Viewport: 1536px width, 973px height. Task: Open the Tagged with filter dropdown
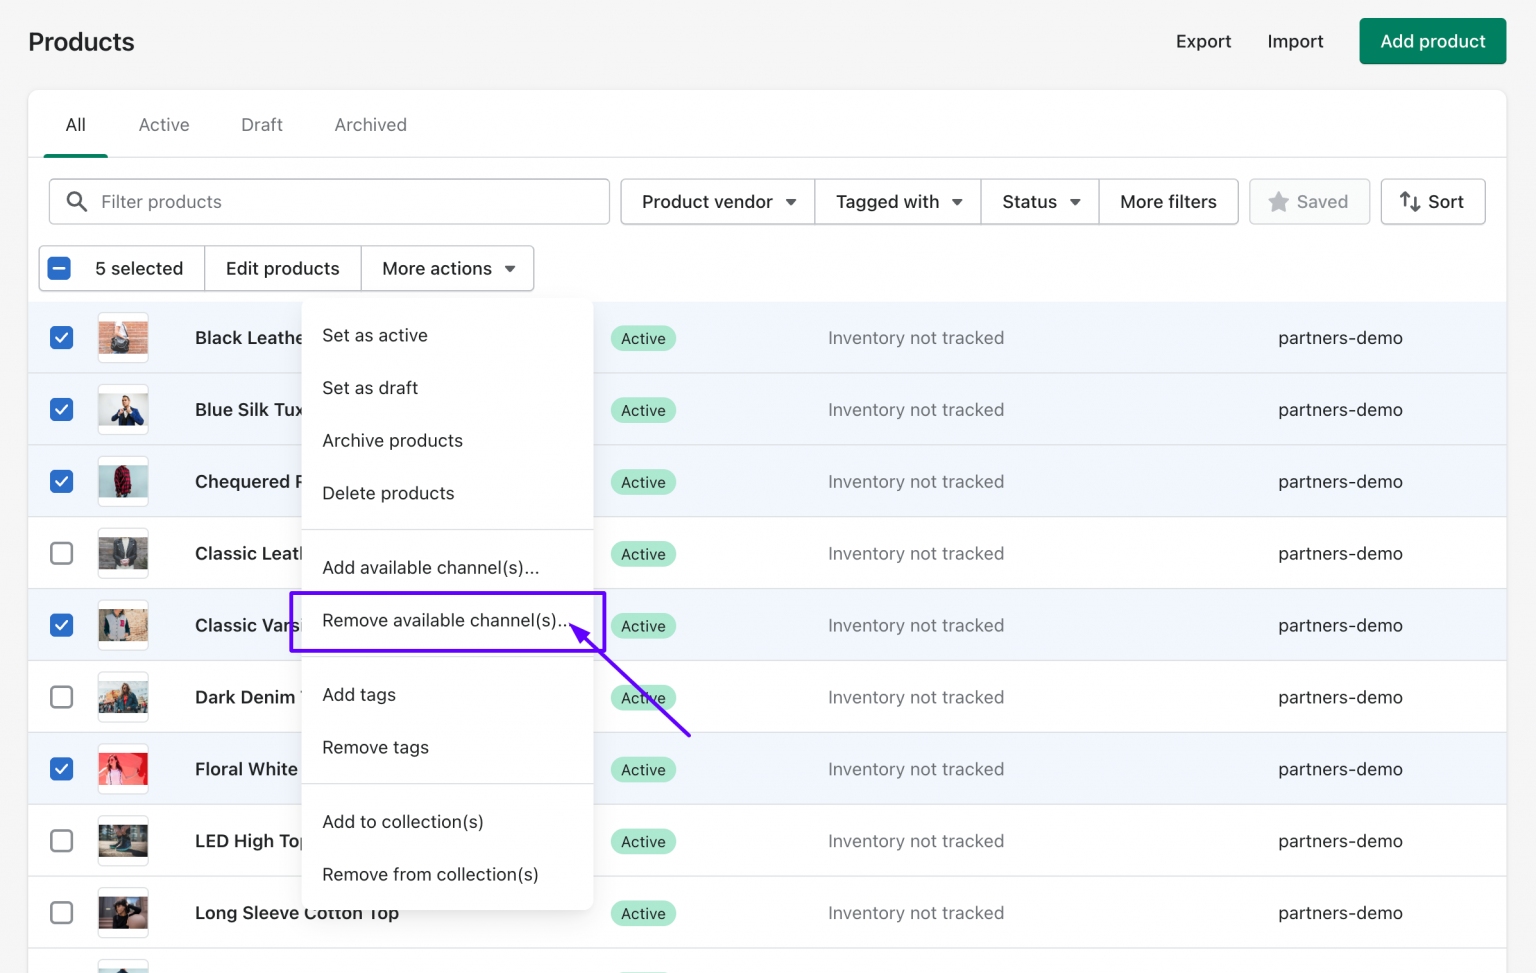pyautogui.click(x=896, y=201)
